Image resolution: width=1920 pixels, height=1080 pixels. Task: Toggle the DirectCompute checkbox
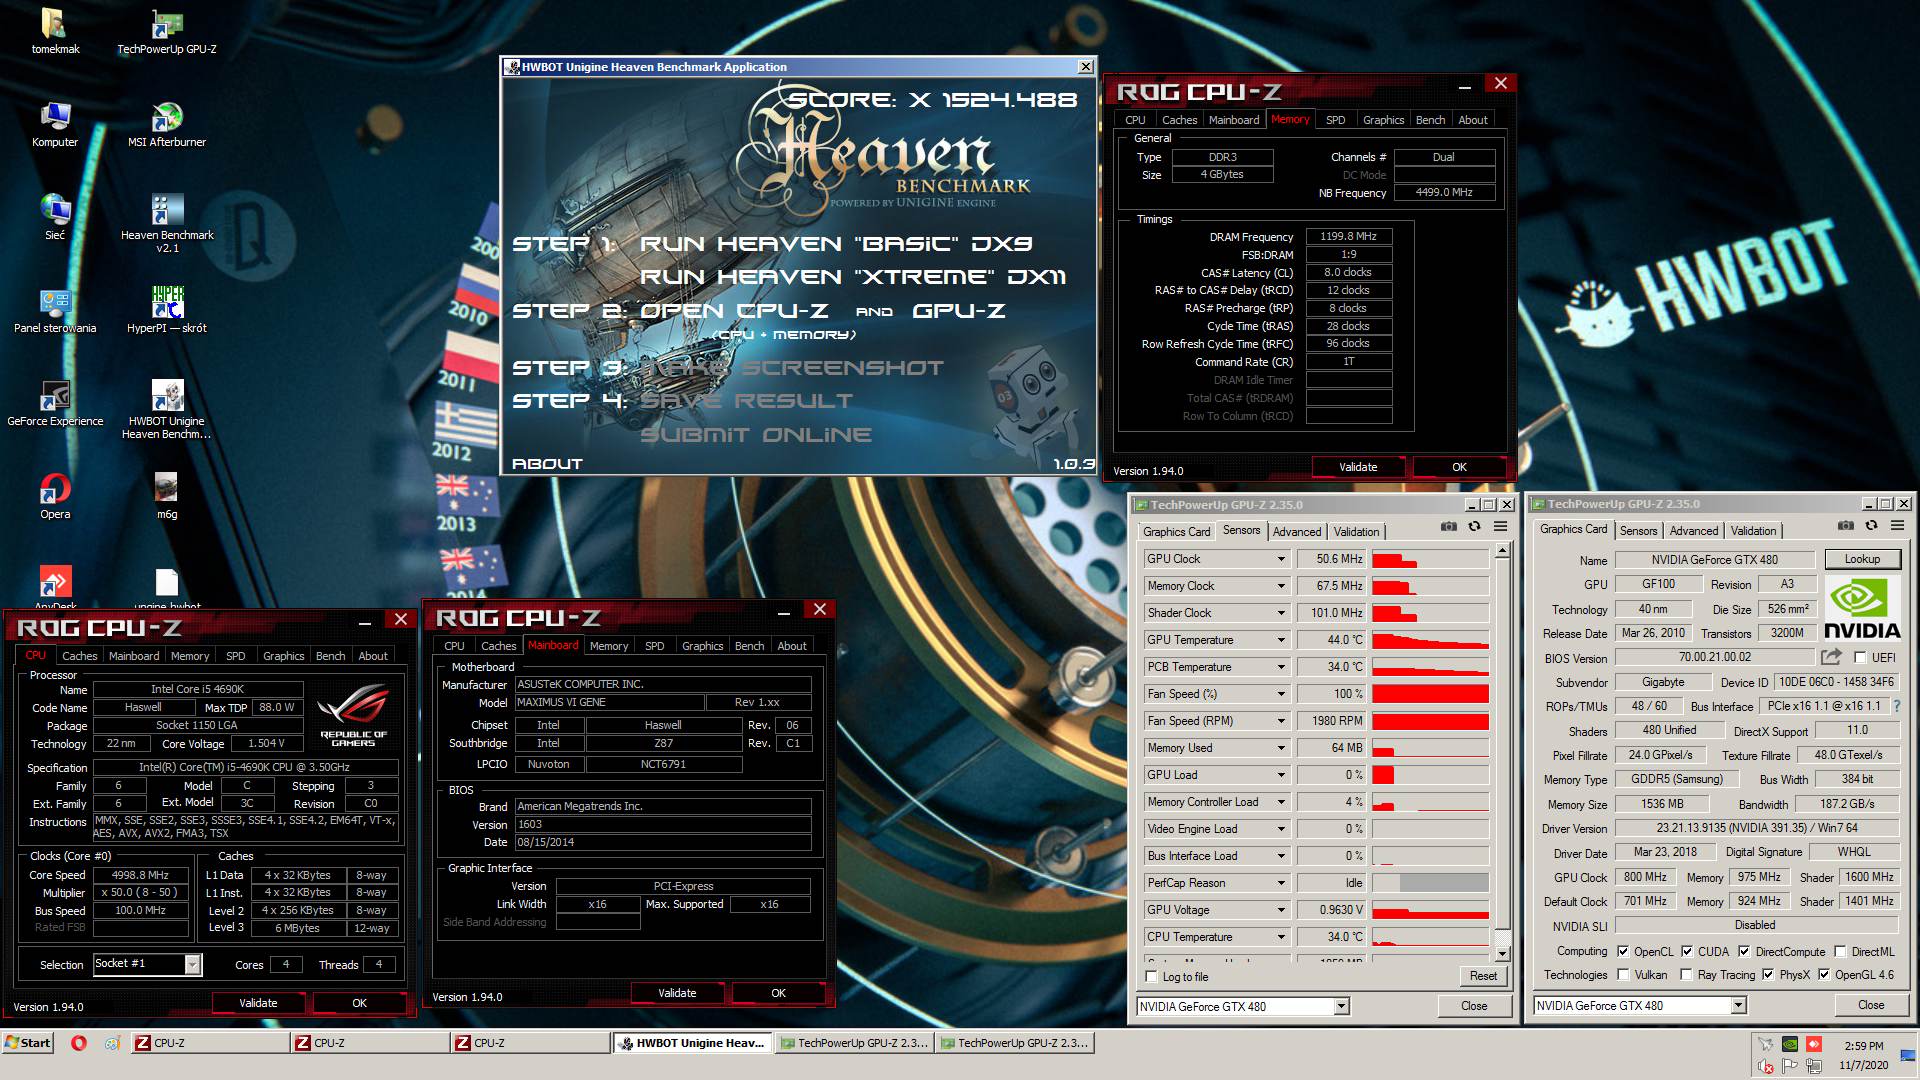(x=1744, y=952)
